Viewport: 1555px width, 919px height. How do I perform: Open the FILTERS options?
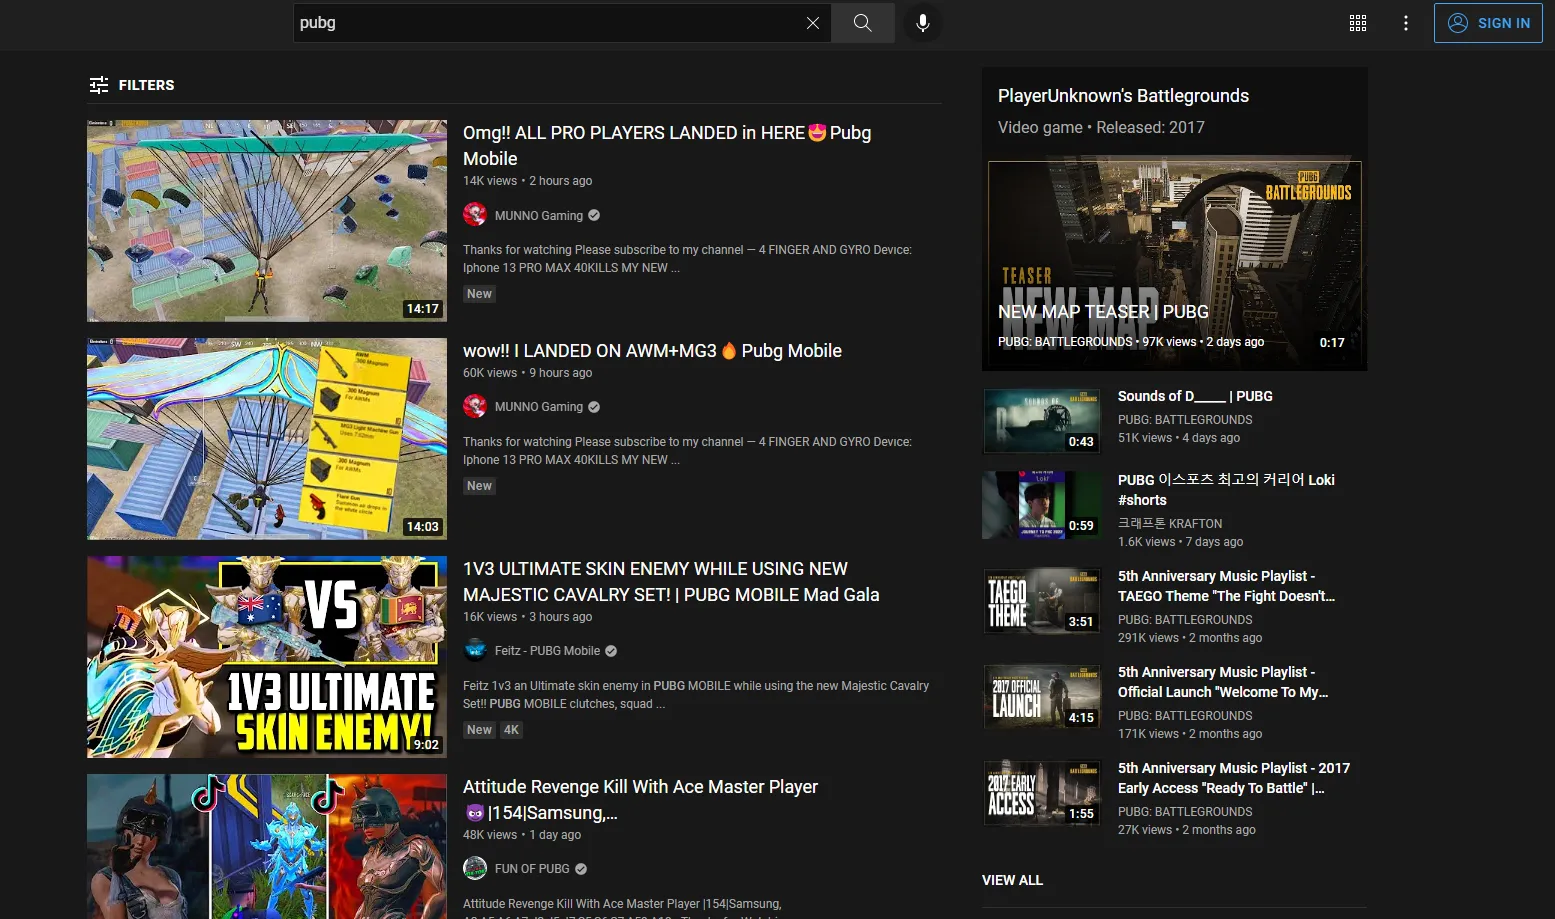(x=131, y=85)
